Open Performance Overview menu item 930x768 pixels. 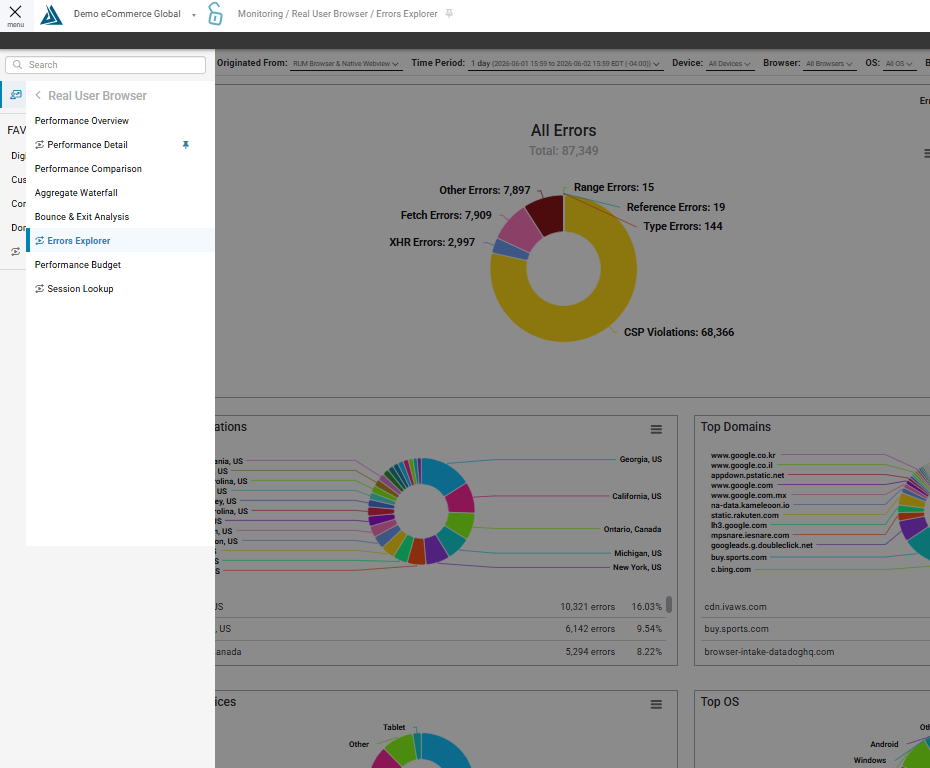120,120
